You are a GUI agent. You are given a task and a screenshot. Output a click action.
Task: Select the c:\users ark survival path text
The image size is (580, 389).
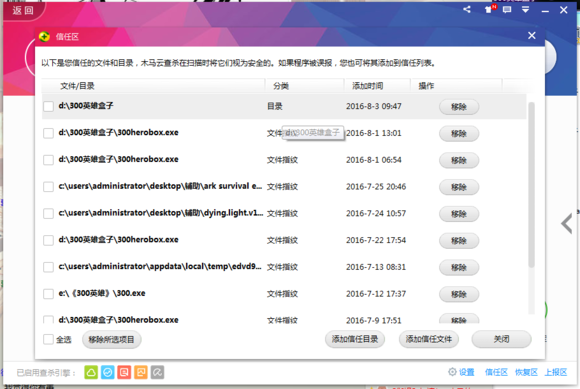[160, 186]
